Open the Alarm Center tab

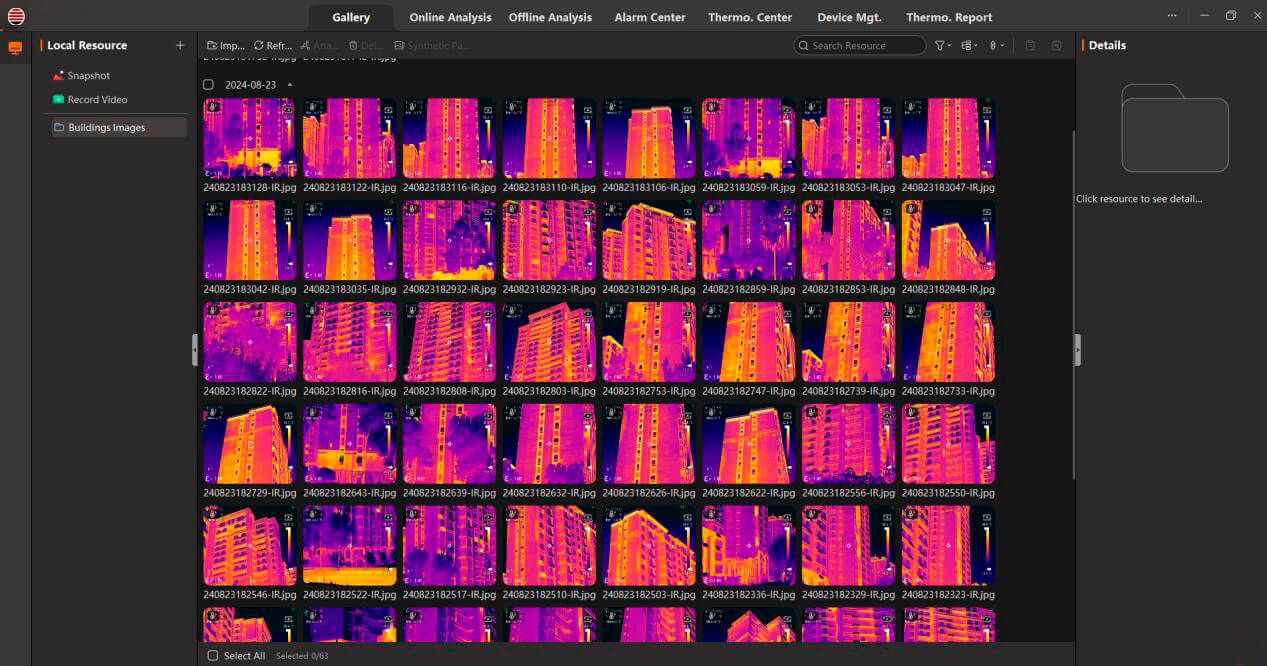click(650, 17)
